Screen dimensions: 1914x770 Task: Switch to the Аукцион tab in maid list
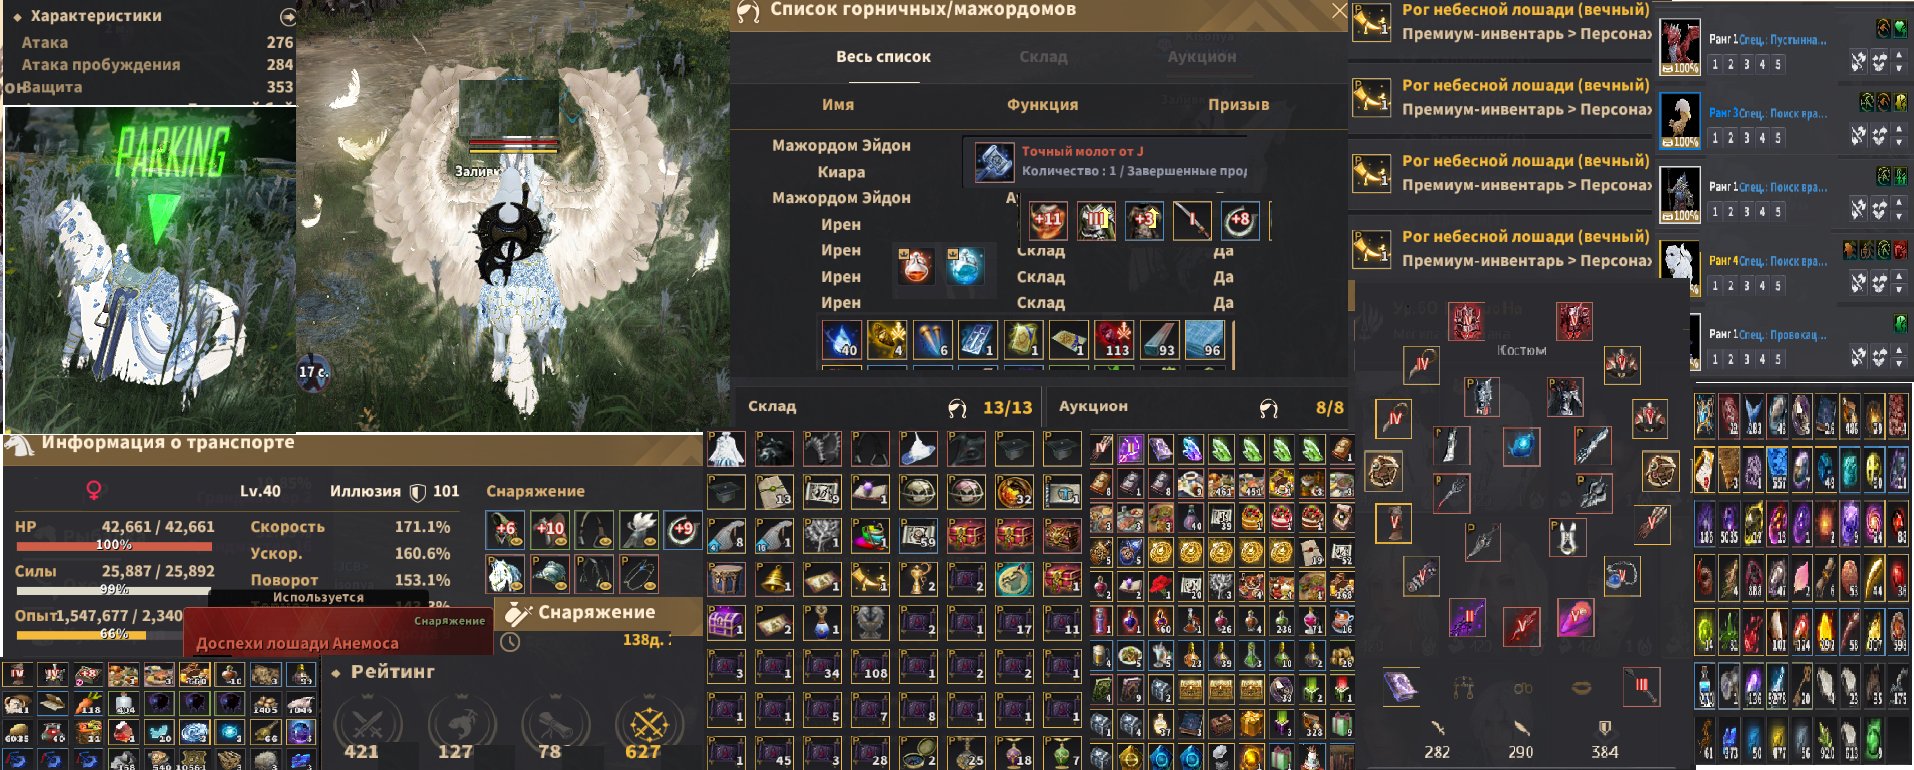[x=1201, y=57]
